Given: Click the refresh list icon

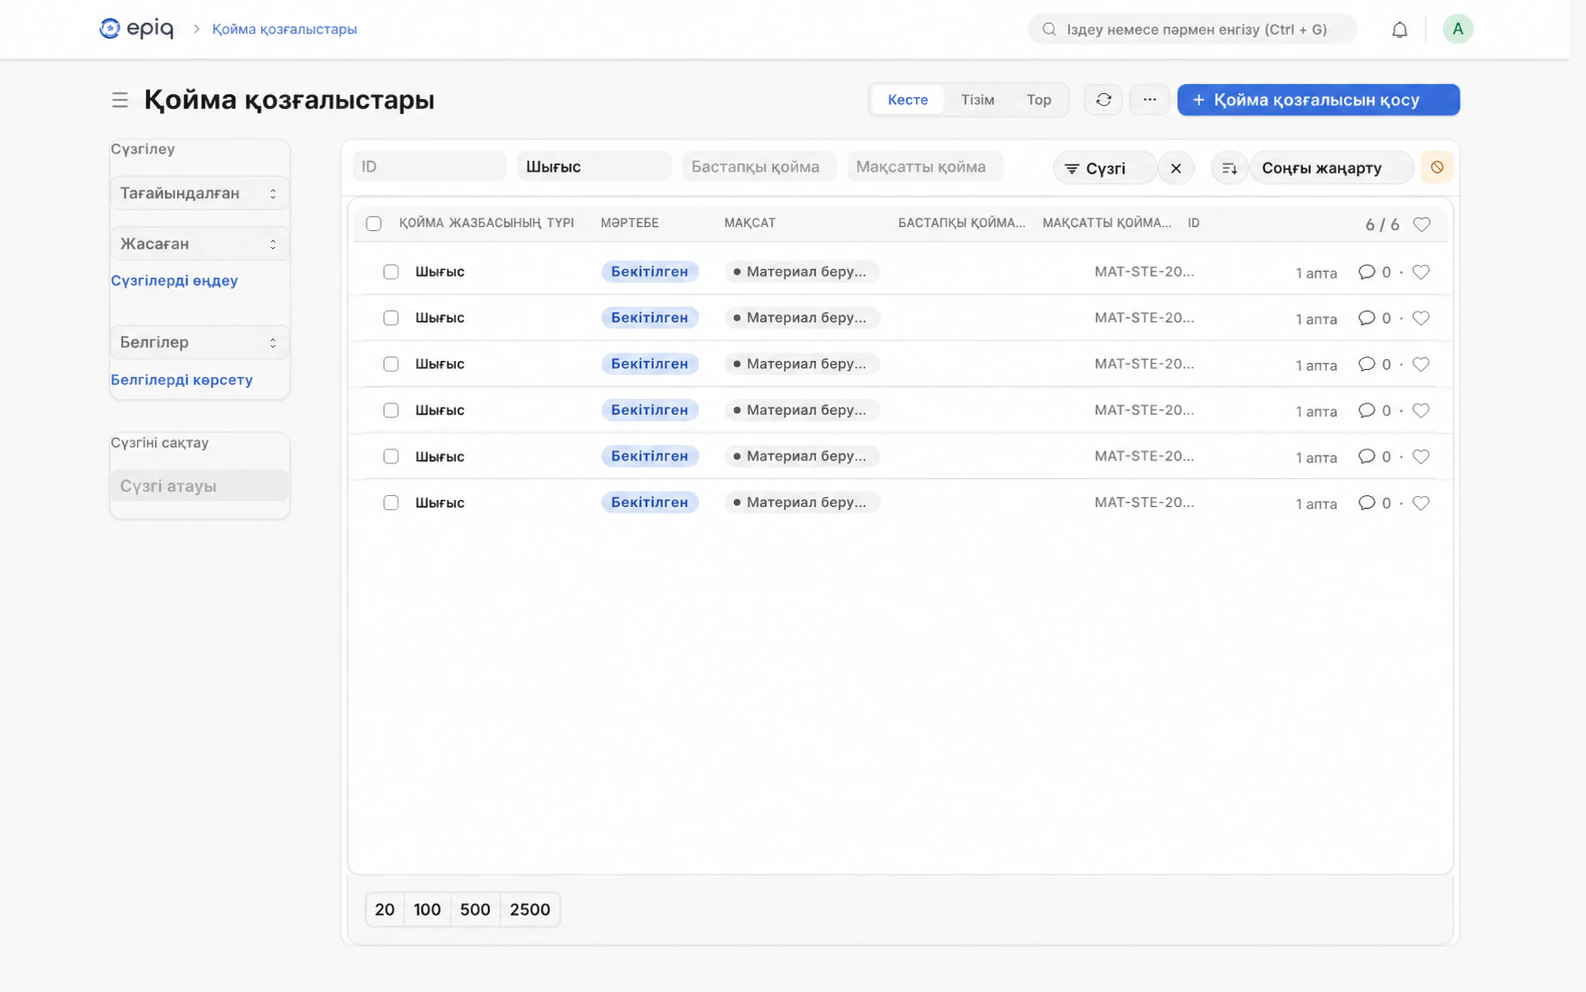Looking at the screenshot, I should [1103, 100].
